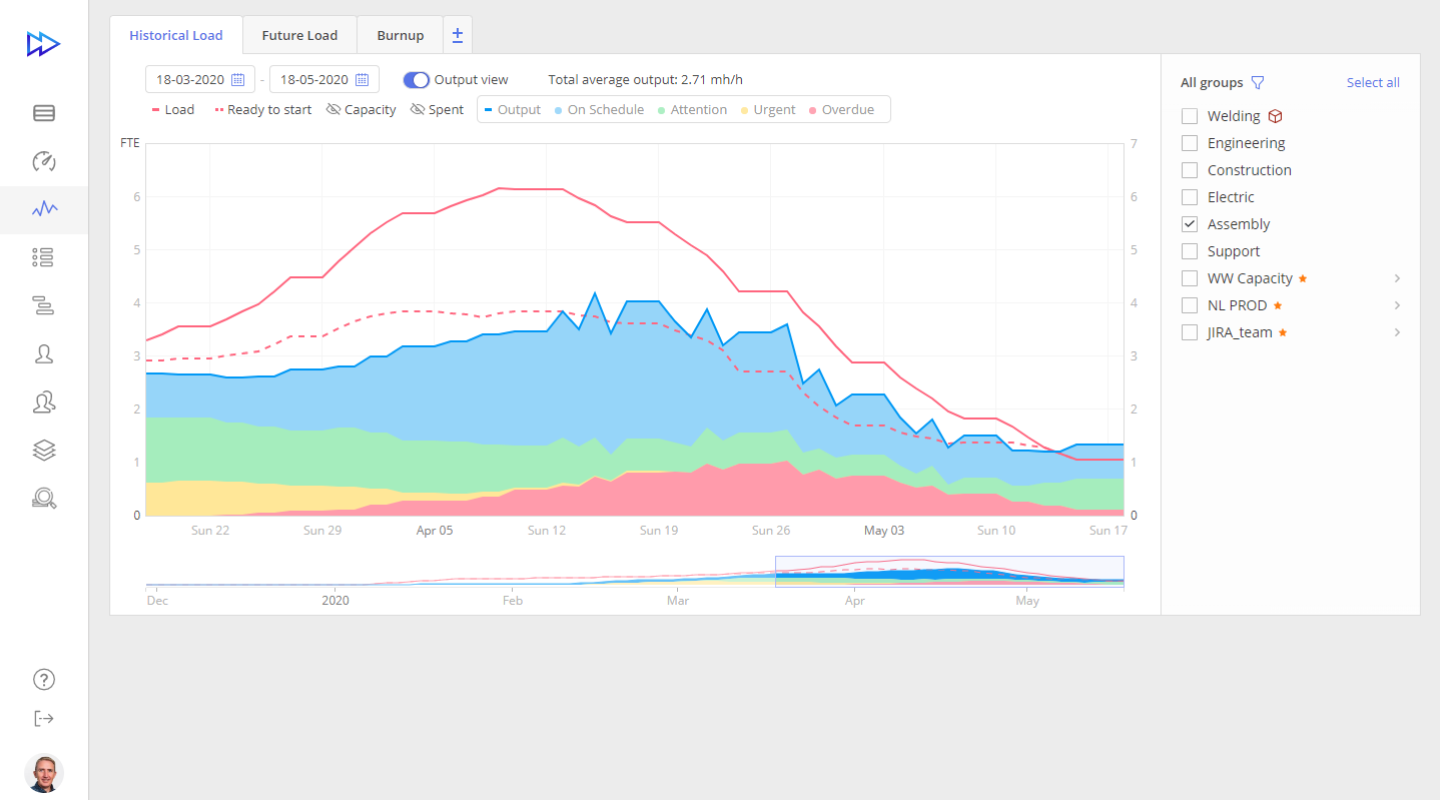Expand the WW Capacity group

pyautogui.click(x=1397, y=278)
